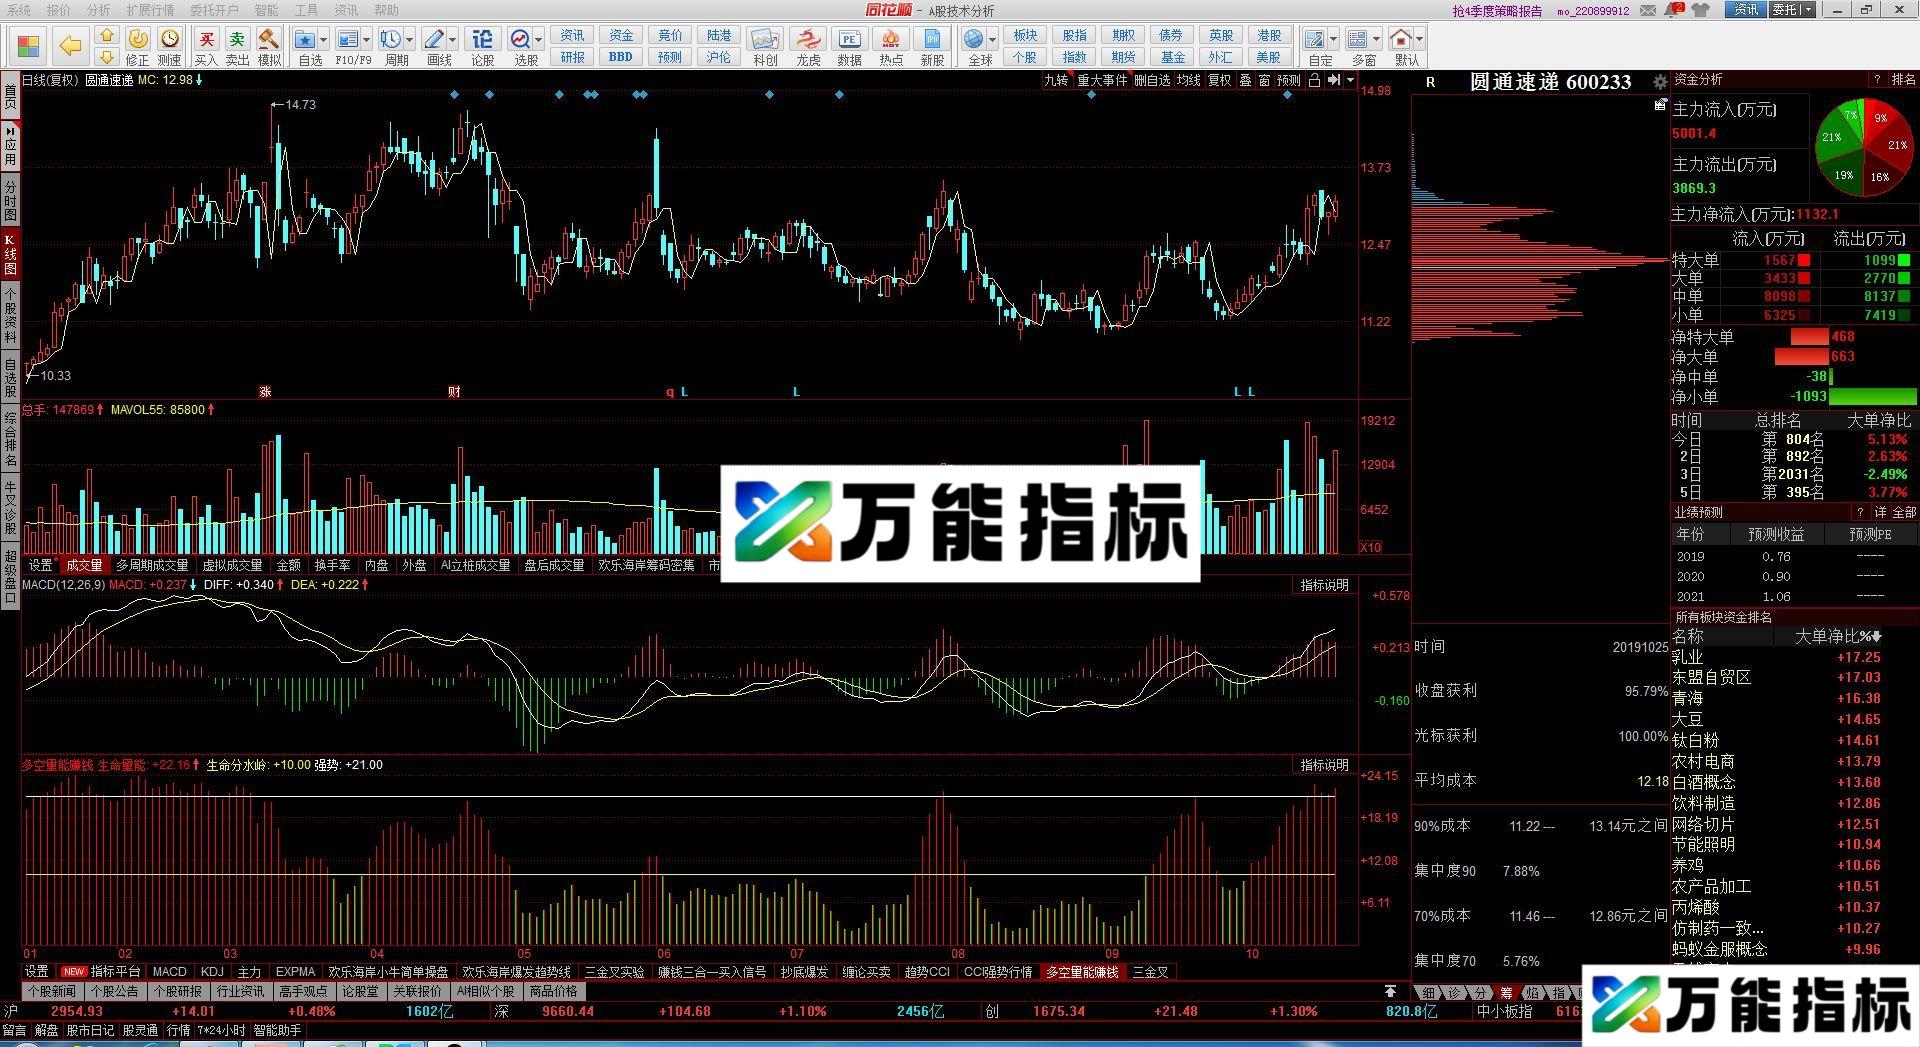Open the 画线 drawing tools dropdown arrow

(453, 40)
